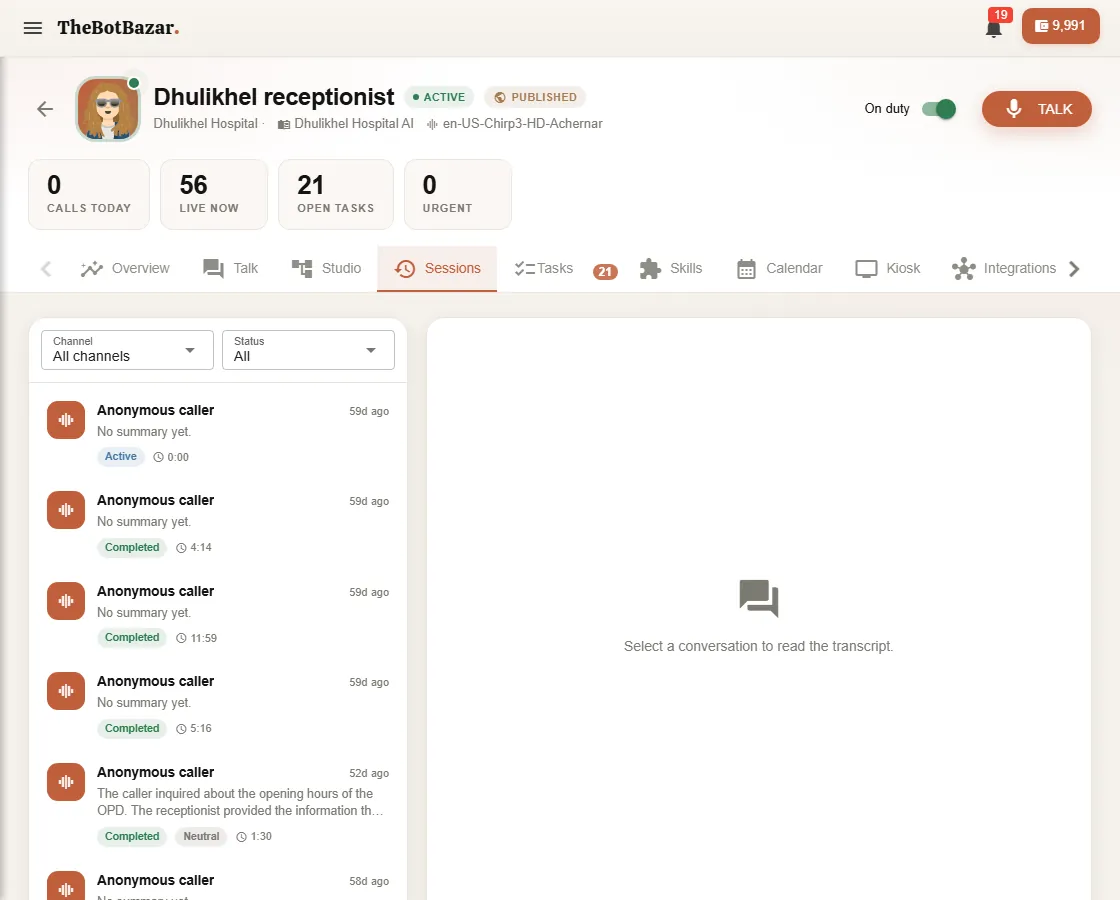Open the Studio tab
1120x900 pixels.
coord(326,269)
